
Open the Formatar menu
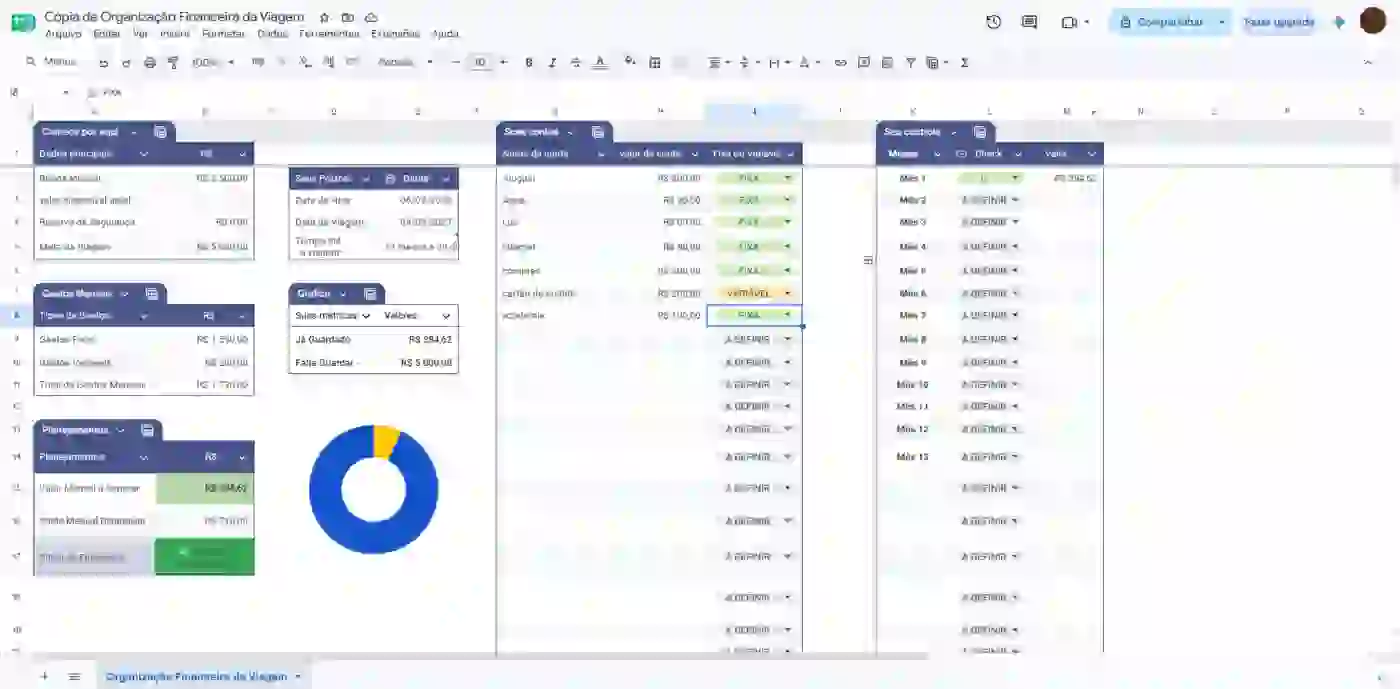(224, 33)
